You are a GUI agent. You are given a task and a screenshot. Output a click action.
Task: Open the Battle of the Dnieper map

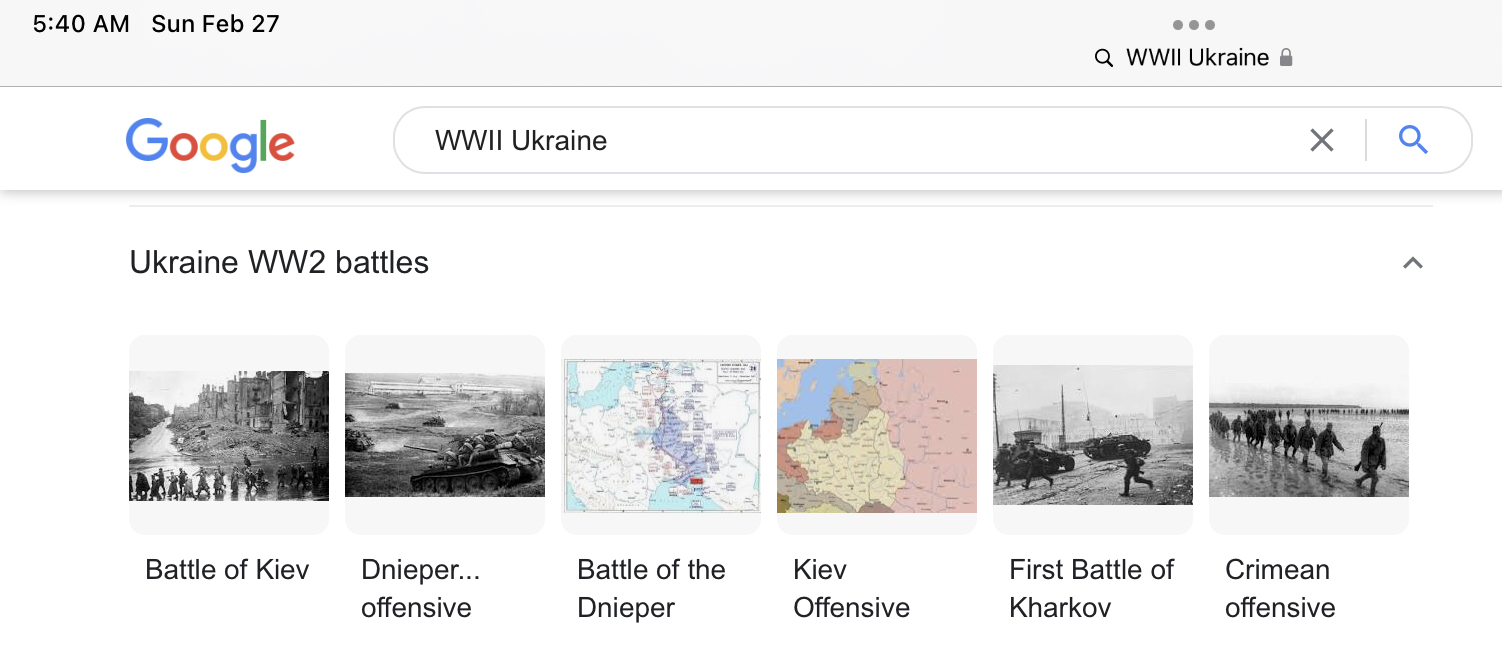pyautogui.click(x=661, y=435)
